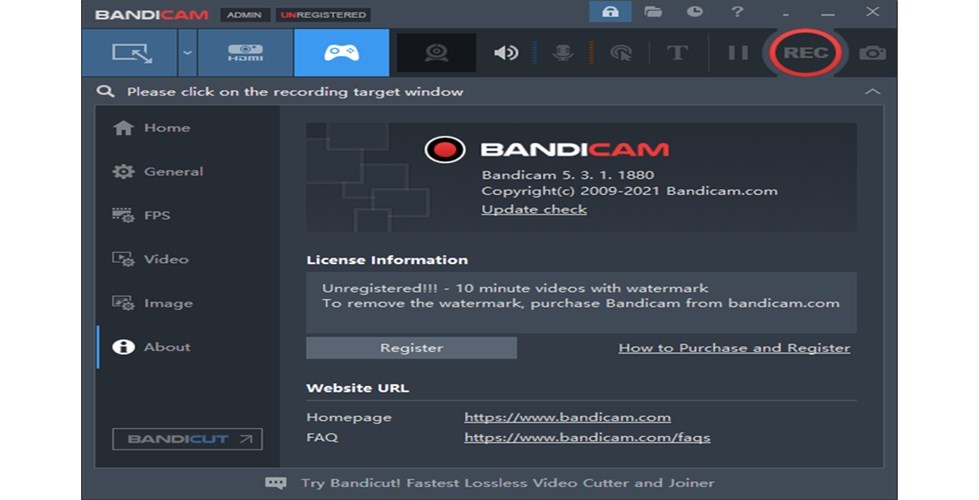The image size is (979, 500).
Task: Minimize the Bandicam window
Action: tap(828, 13)
